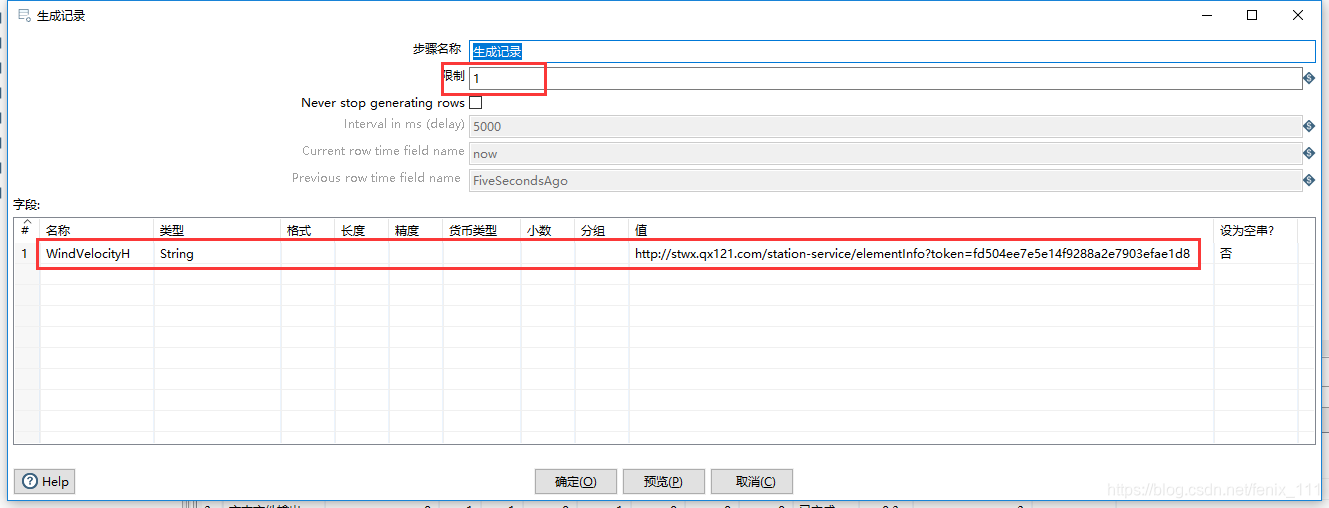Click the 名称 column header

pos(97,230)
